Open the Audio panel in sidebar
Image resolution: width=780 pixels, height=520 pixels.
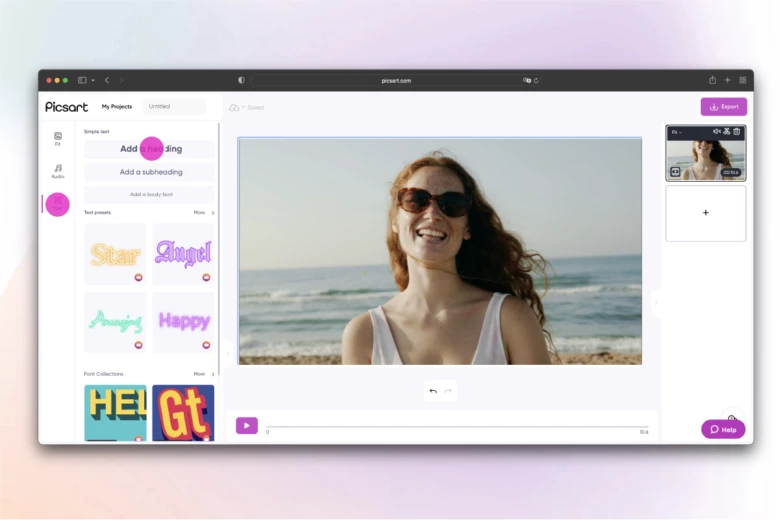coord(58,171)
